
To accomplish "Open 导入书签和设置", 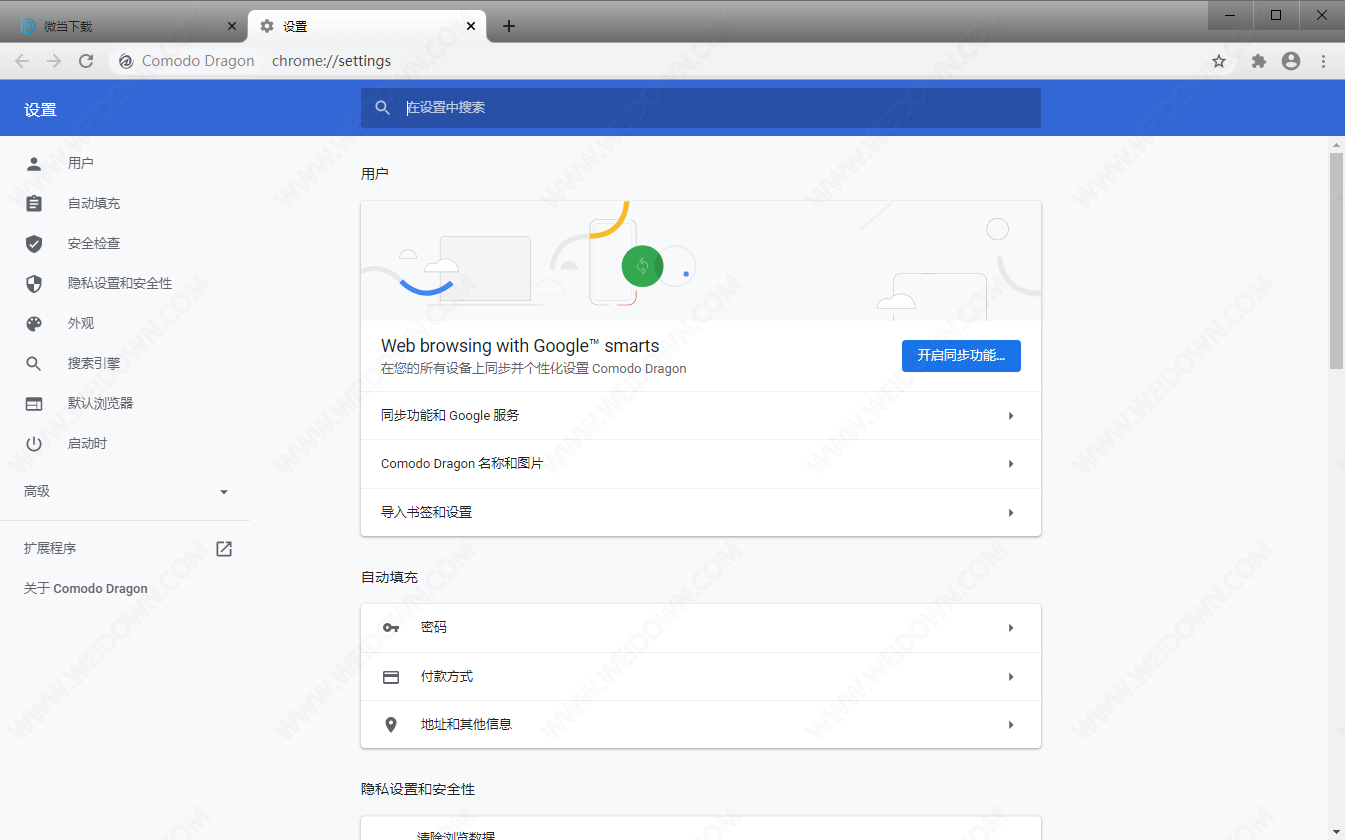I will [x=701, y=513].
